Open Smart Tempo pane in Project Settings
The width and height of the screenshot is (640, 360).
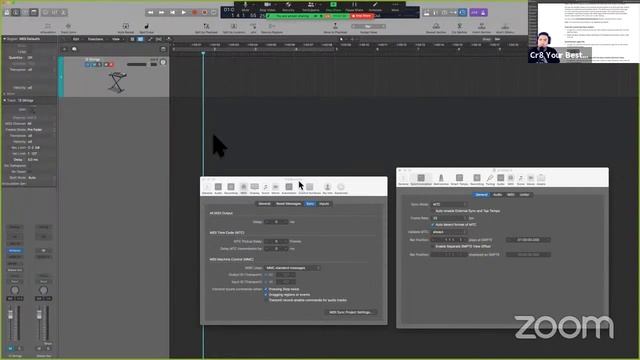click(x=459, y=179)
